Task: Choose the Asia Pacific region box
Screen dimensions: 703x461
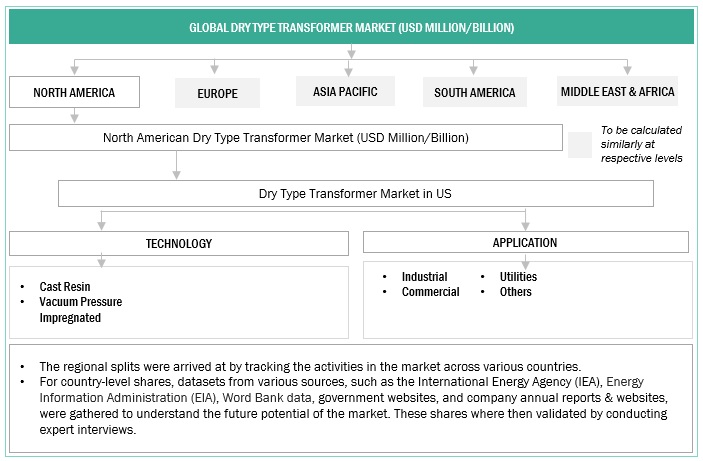Action: tap(345, 91)
